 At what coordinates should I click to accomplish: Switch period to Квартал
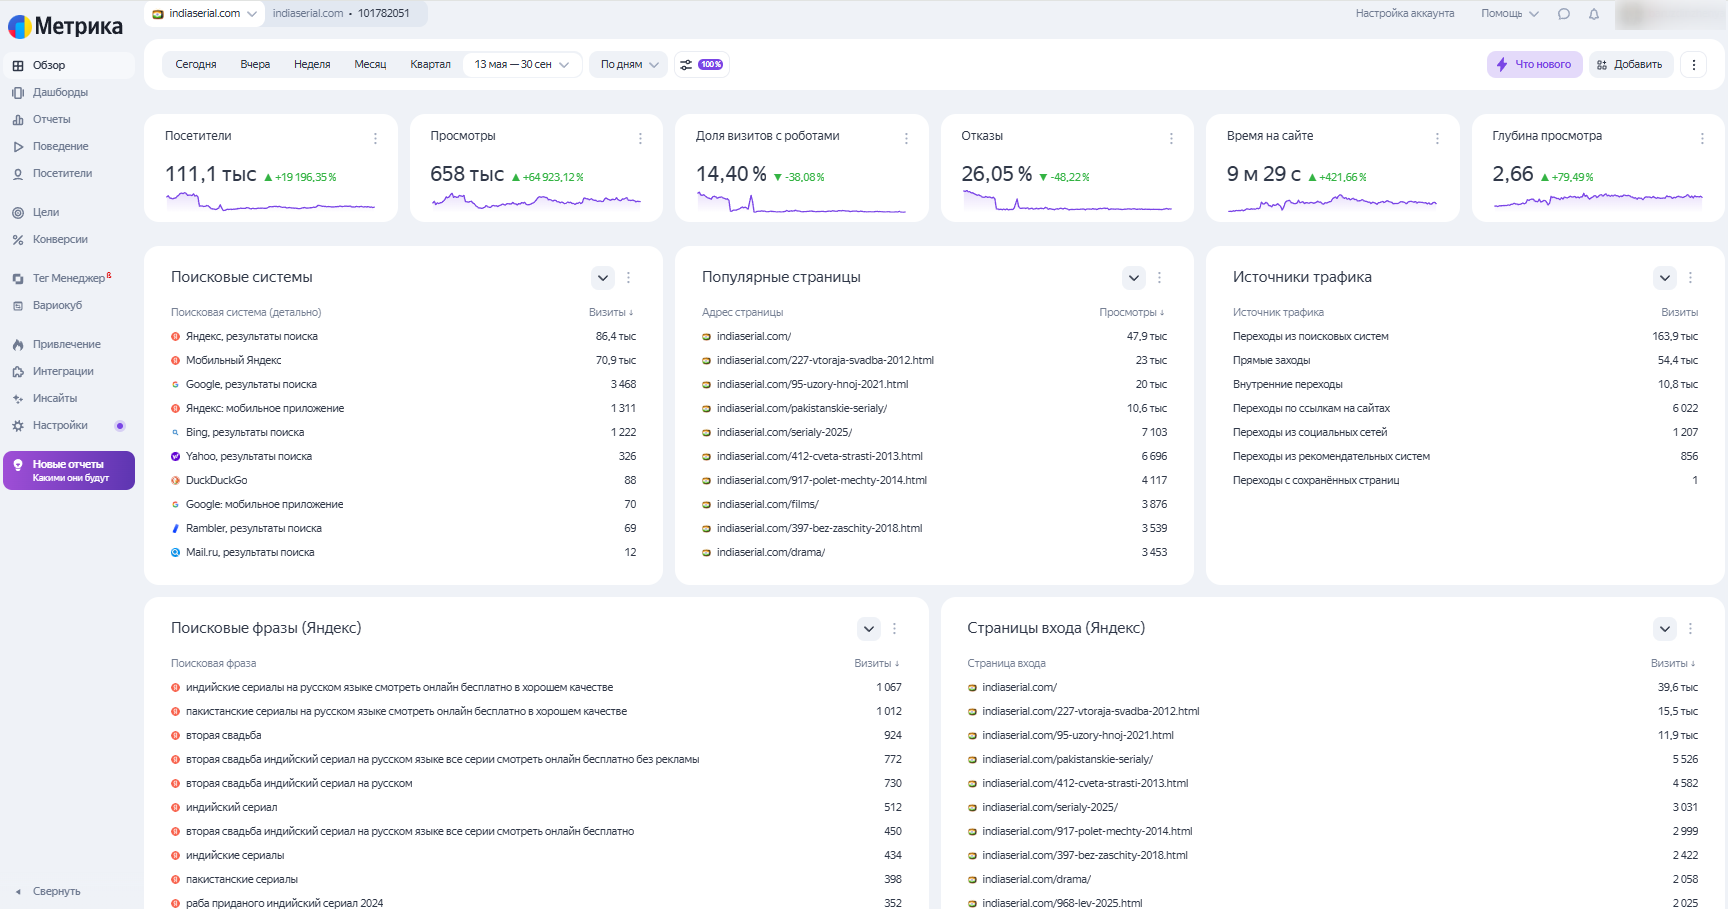[430, 65]
